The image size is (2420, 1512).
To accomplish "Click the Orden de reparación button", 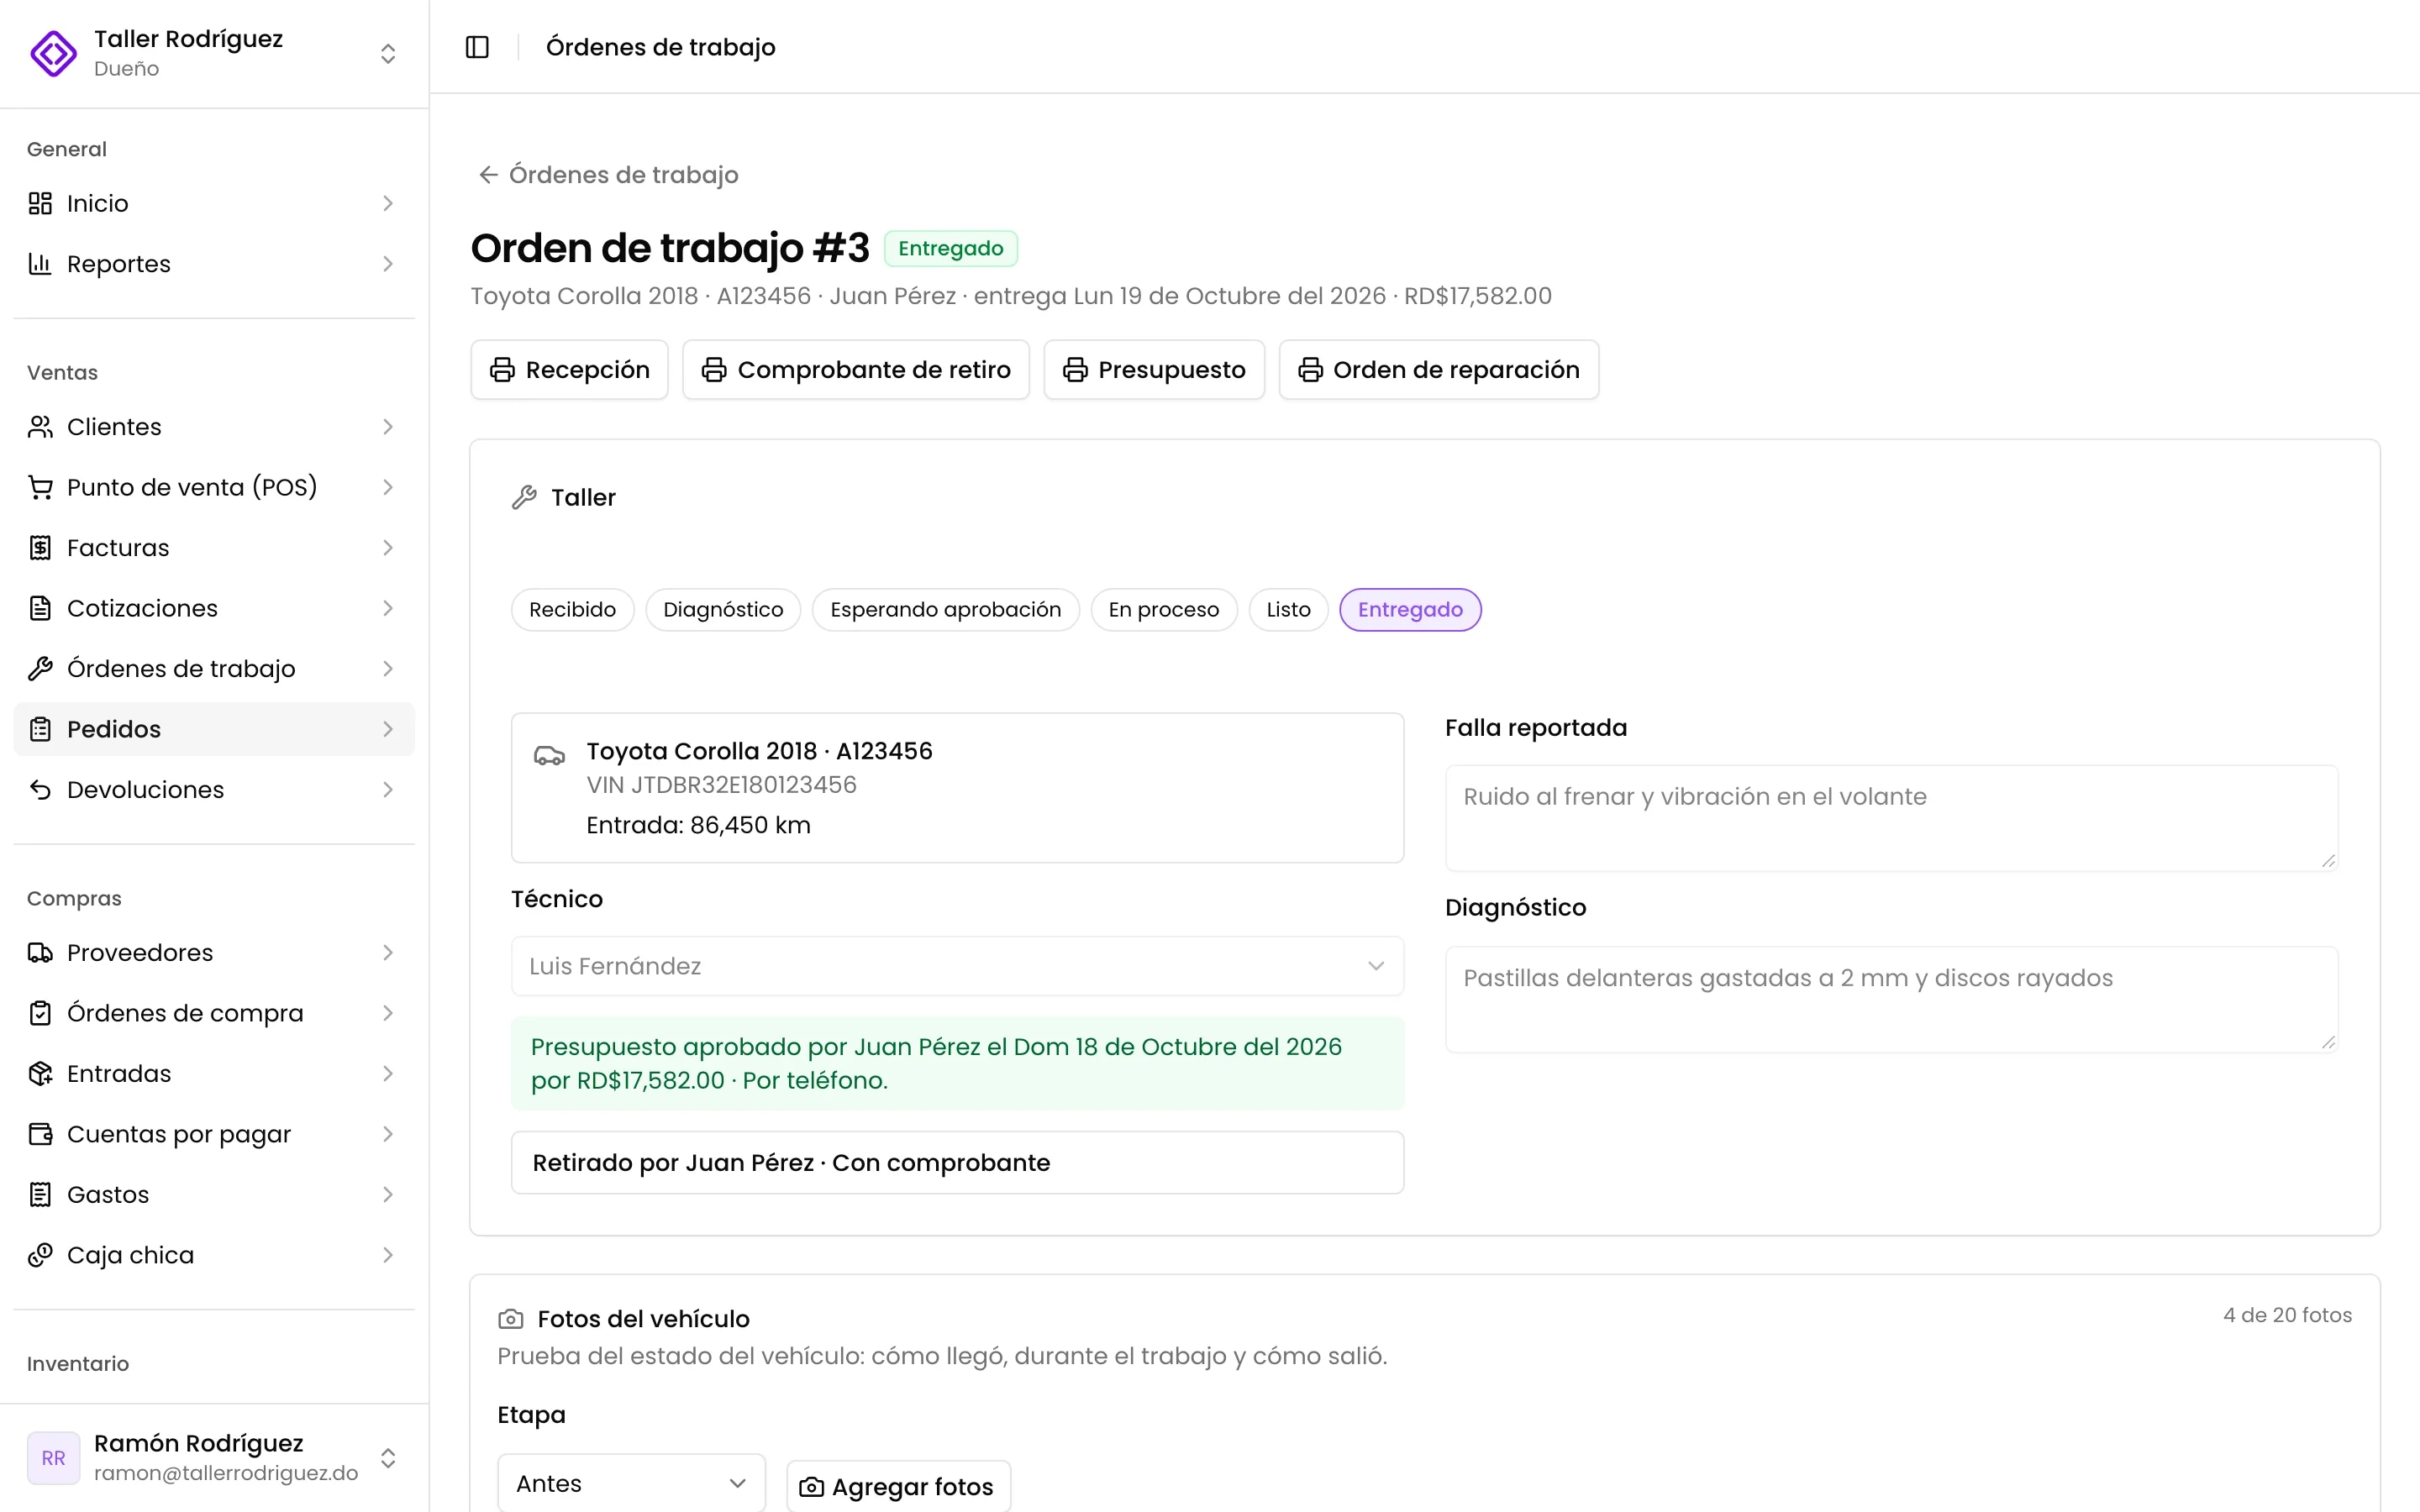I will (x=1438, y=370).
